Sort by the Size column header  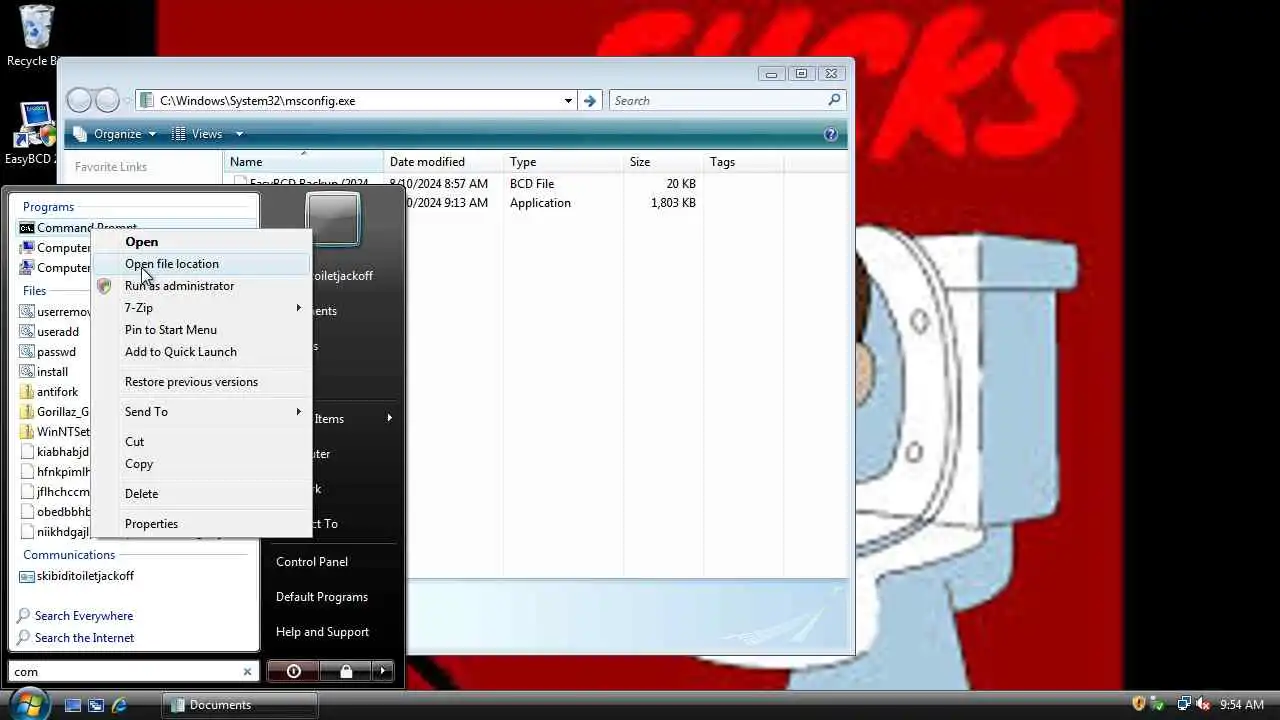pos(663,162)
